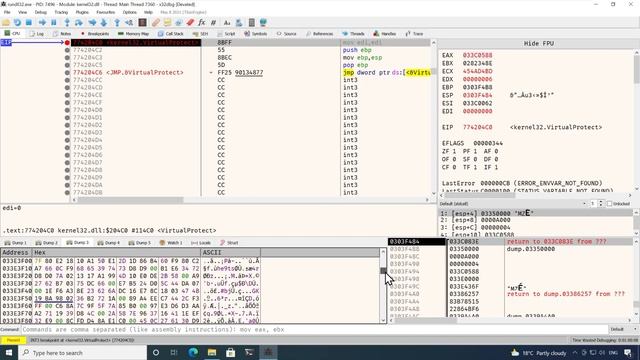
Task: Expand the system tray hidden icons chevron
Action: click(x=575, y=353)
